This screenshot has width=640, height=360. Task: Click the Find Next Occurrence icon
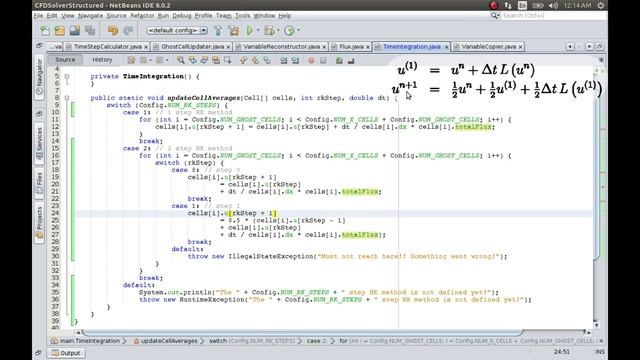[x=204, y=60]
